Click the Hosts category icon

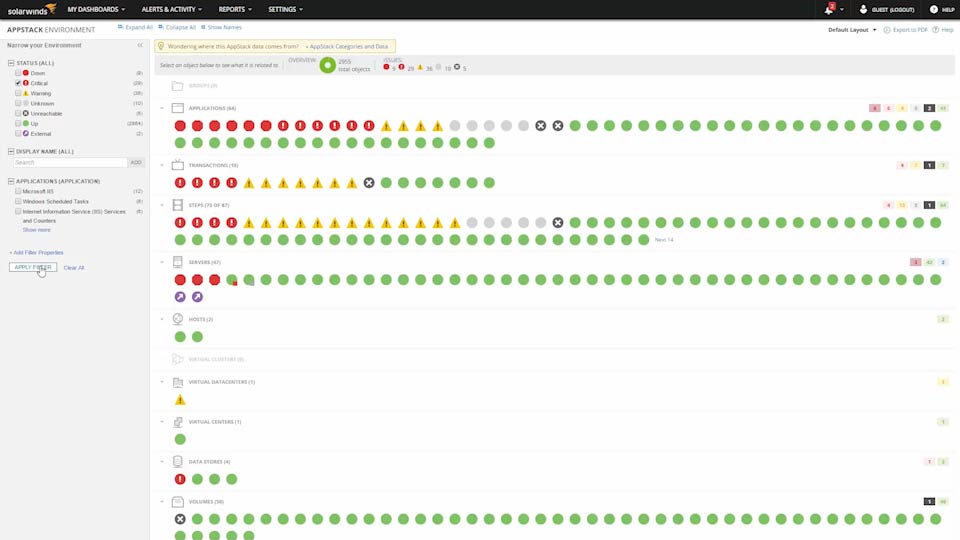tap(178, 319)
